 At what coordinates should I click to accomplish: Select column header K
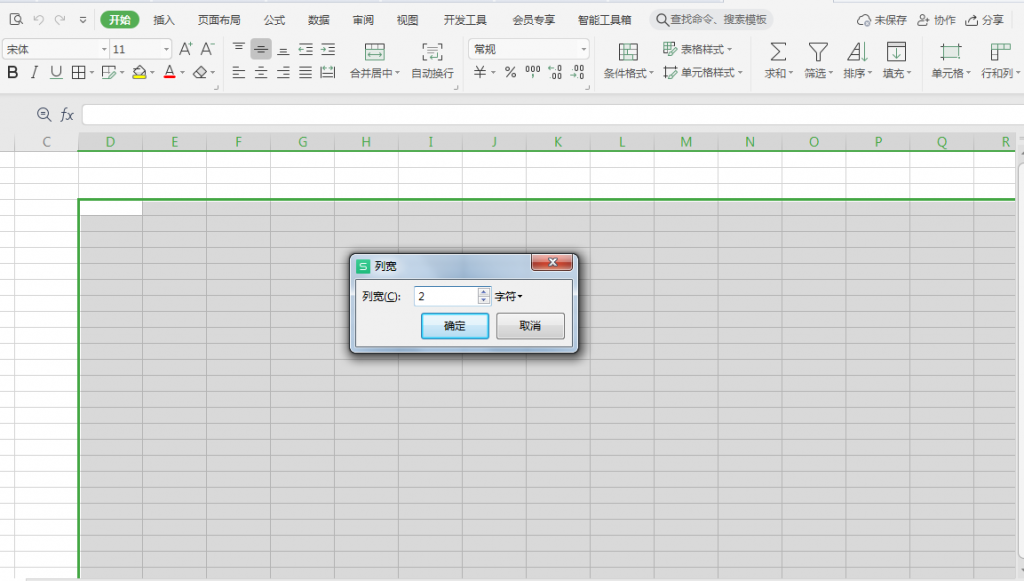558,142
